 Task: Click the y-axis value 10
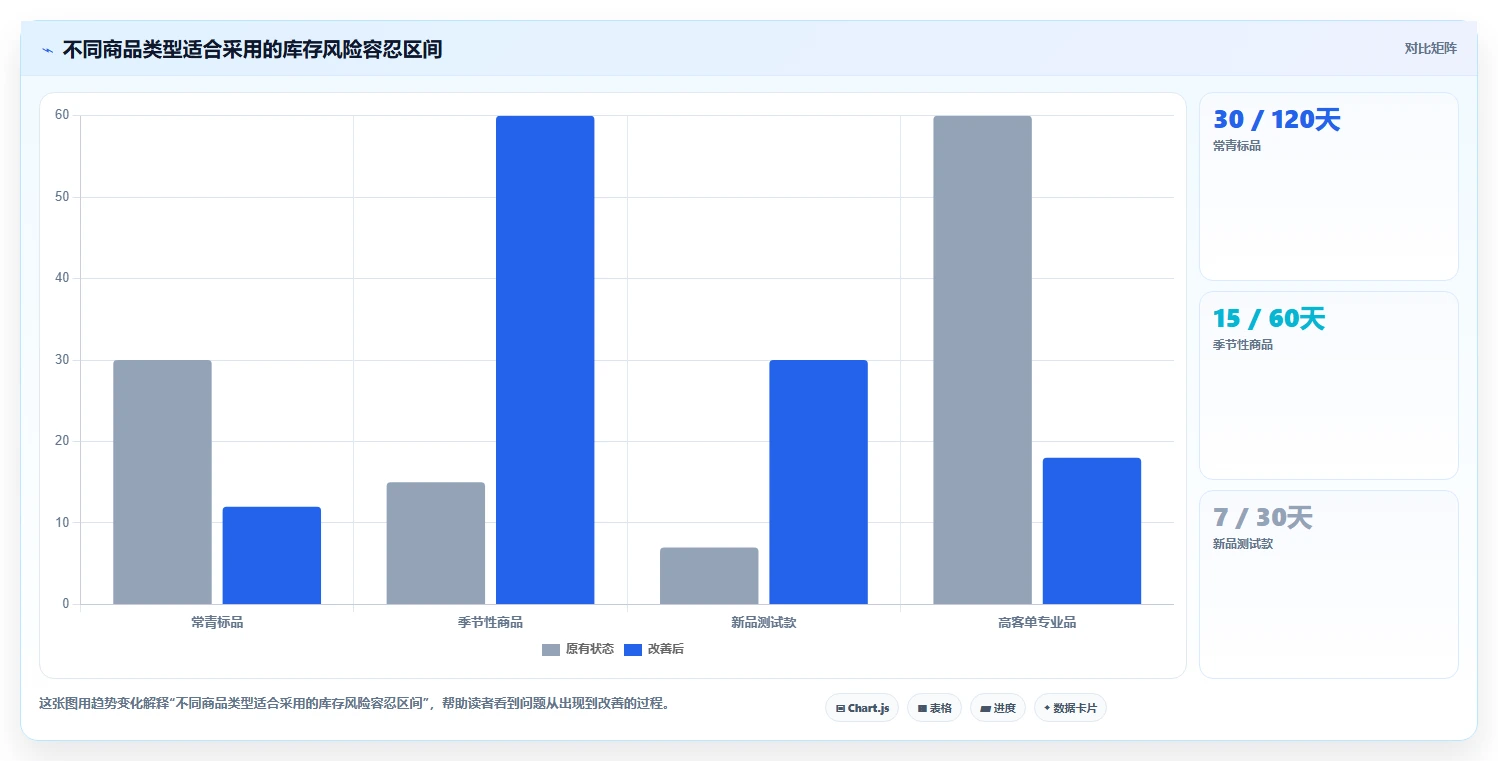62,523
